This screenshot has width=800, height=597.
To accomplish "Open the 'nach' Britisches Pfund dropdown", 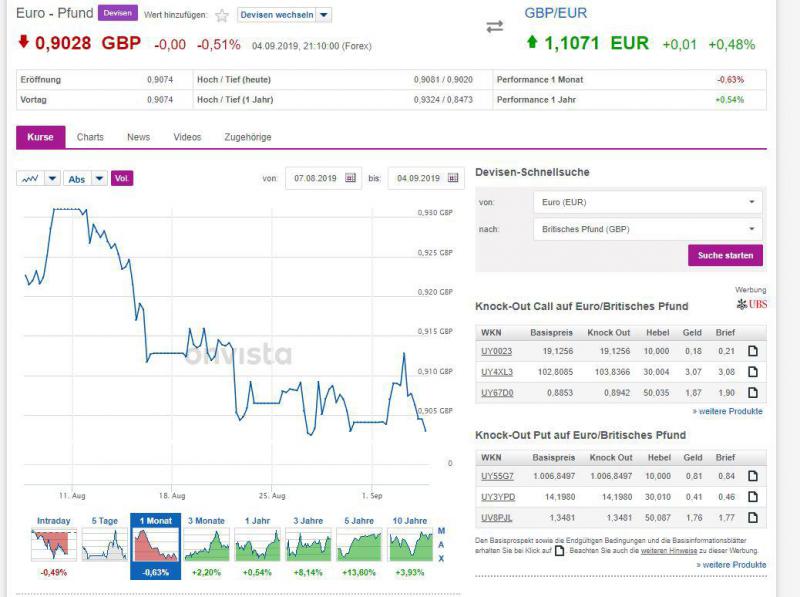I will [647, 229].
